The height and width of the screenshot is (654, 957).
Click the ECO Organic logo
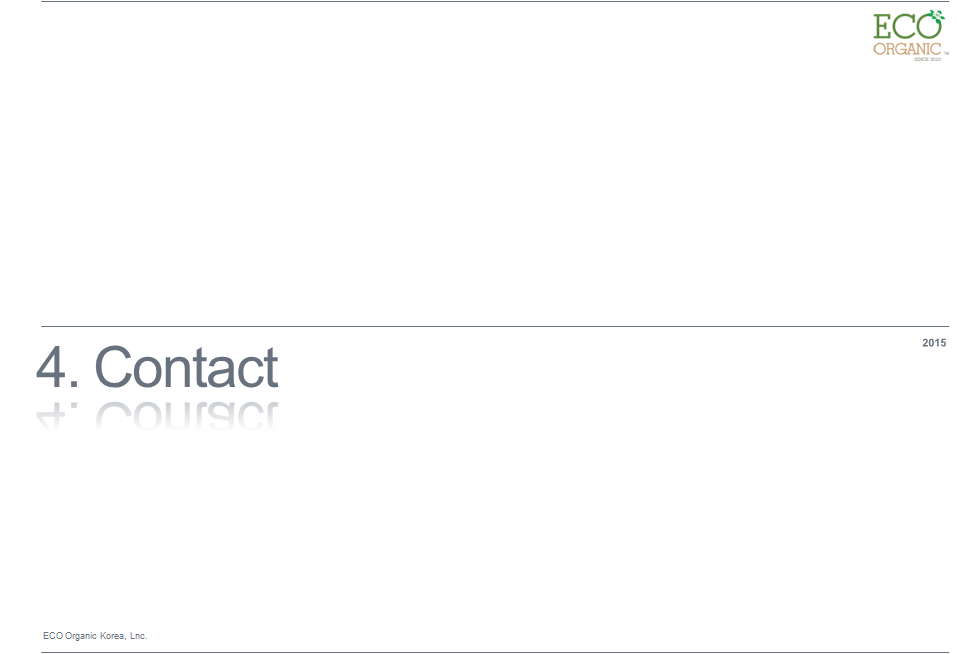click(x=911, y=35)
